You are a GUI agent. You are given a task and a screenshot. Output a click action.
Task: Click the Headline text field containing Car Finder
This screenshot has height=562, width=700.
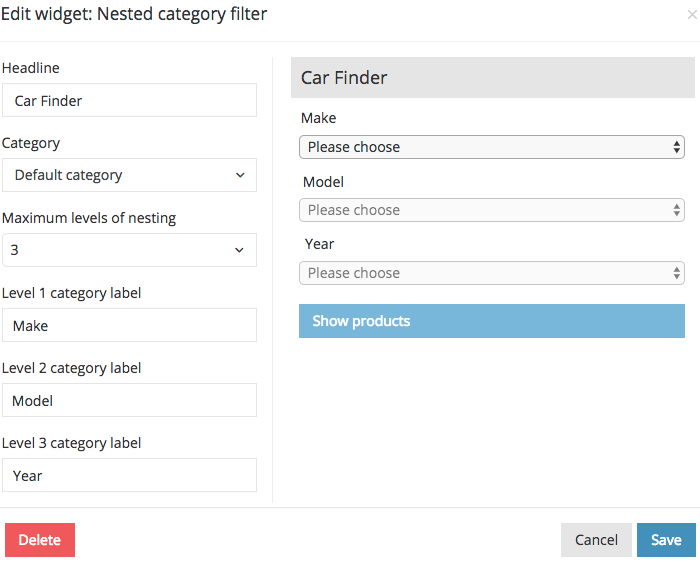tap(129, 101)
